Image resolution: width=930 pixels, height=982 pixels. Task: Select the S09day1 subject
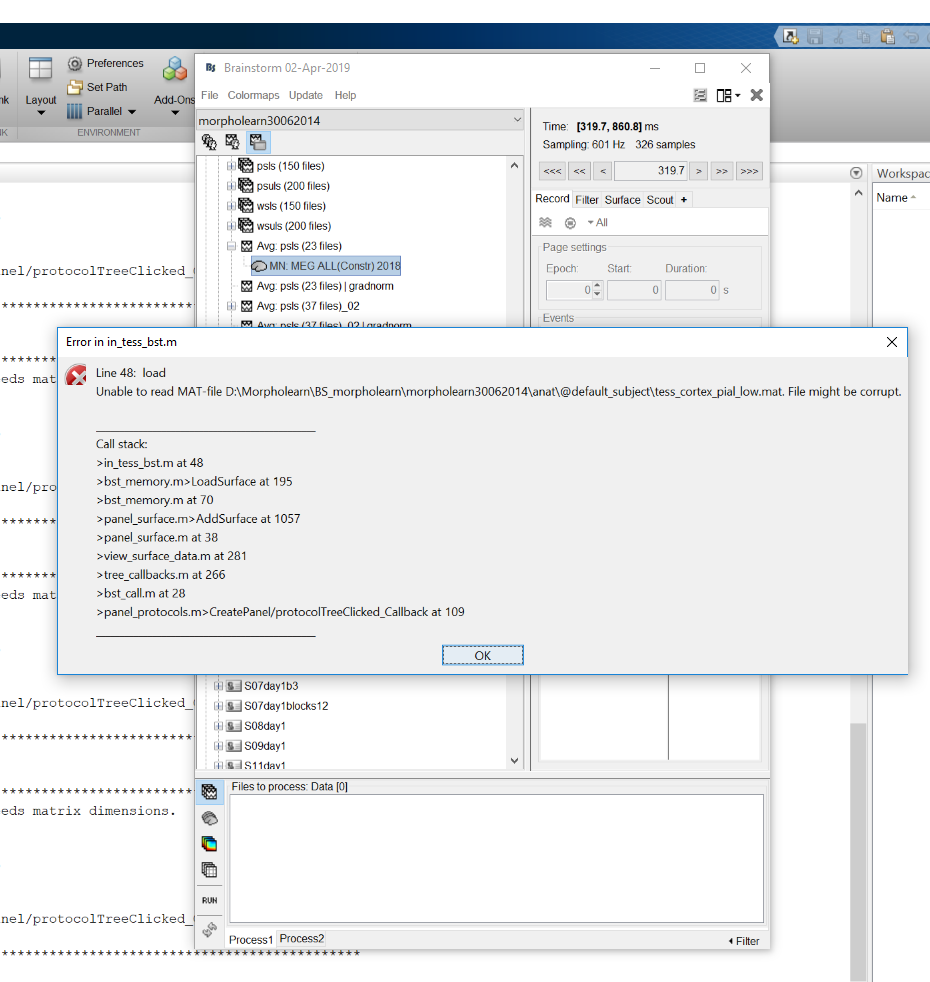point(264,746)
